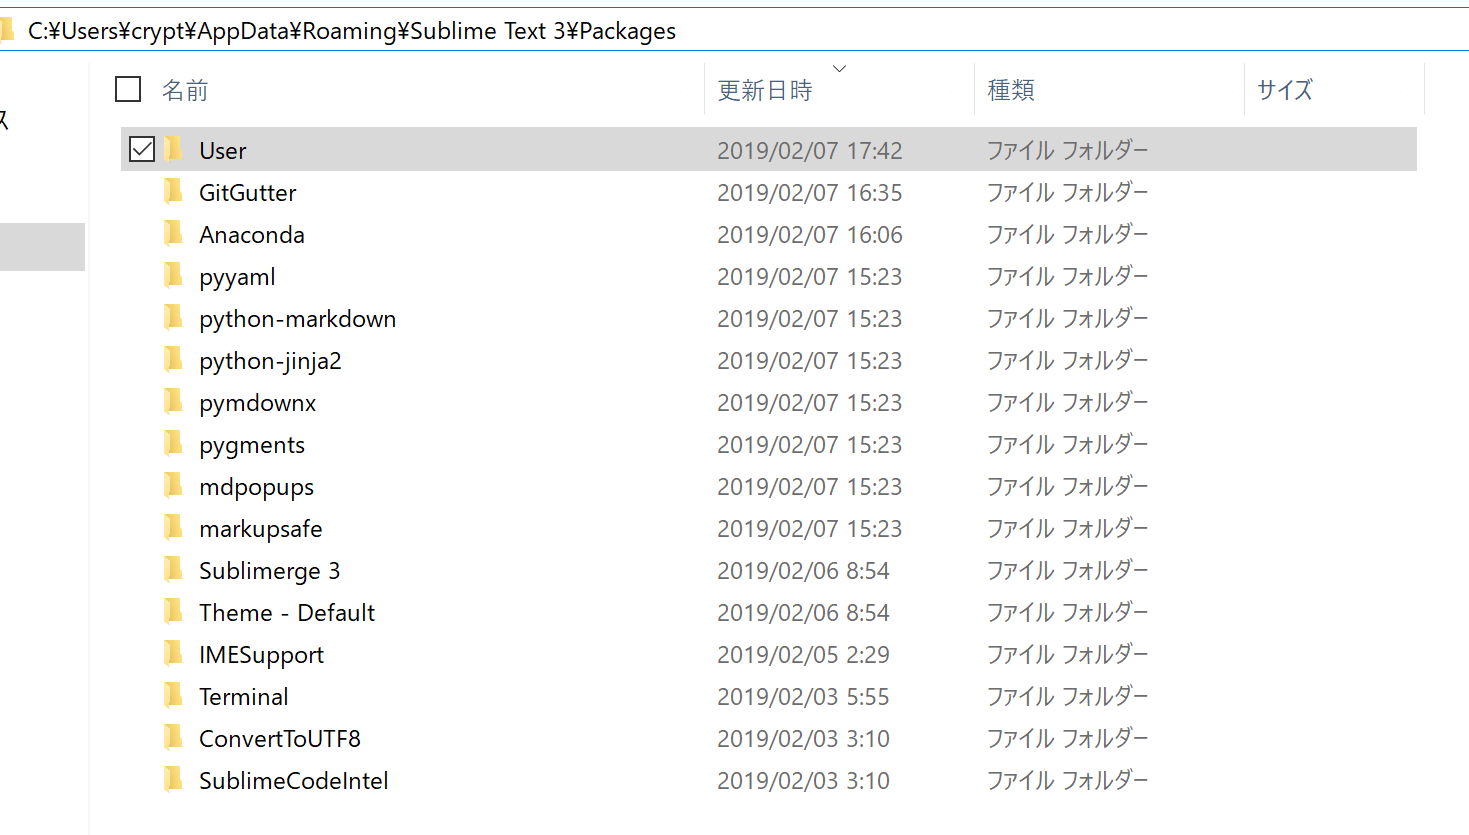Click the SublimeCodeIntel folder icon
Viewport: 1469px width, 835px height.
tap(174, 780)
